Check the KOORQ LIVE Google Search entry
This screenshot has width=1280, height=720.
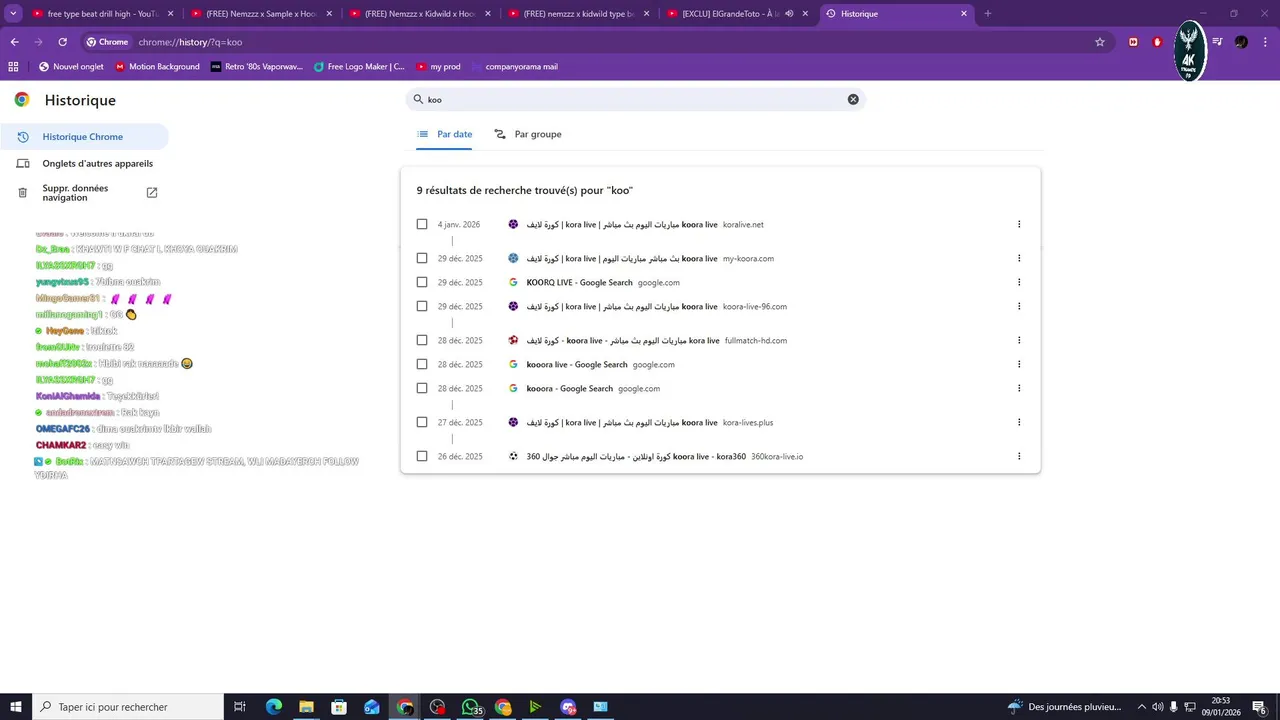pos(422,282)
